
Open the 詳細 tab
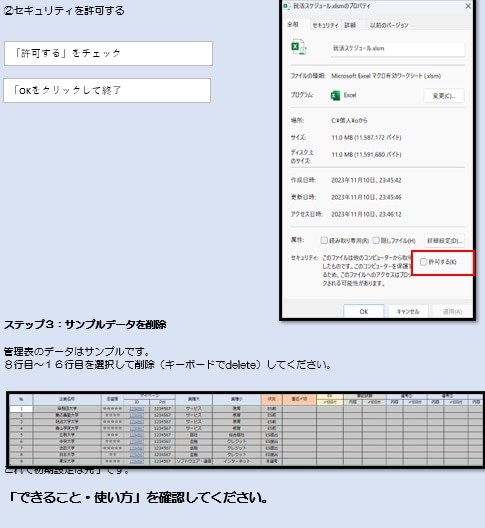coord(350,25)
